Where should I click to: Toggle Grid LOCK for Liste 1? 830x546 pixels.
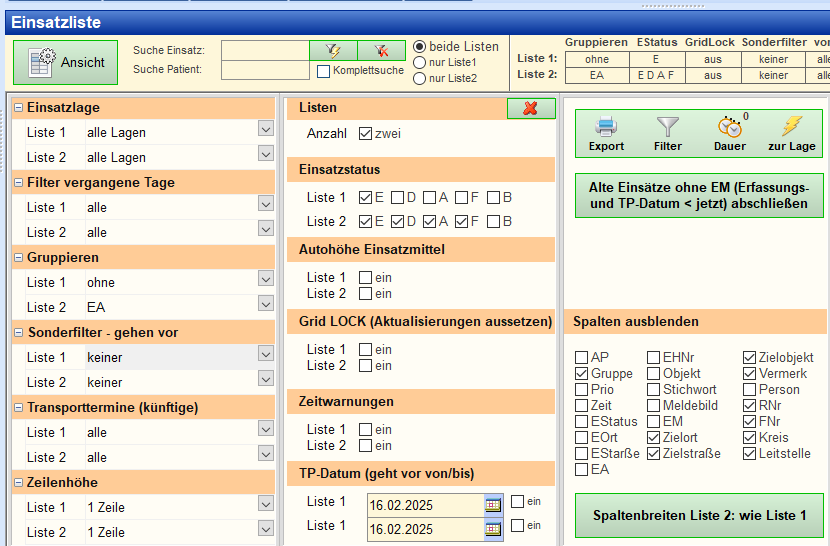pyautogui.click(x=365, y=349)
